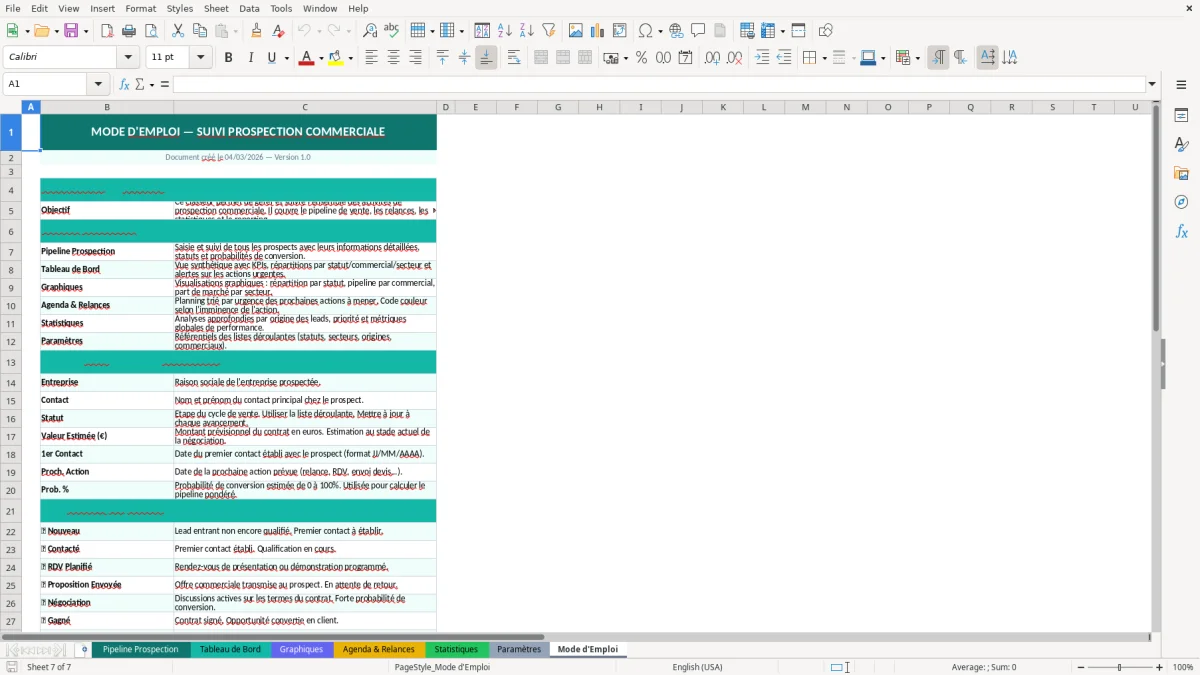
Task: Click Sort Descending icon
Action: [526, 31]
